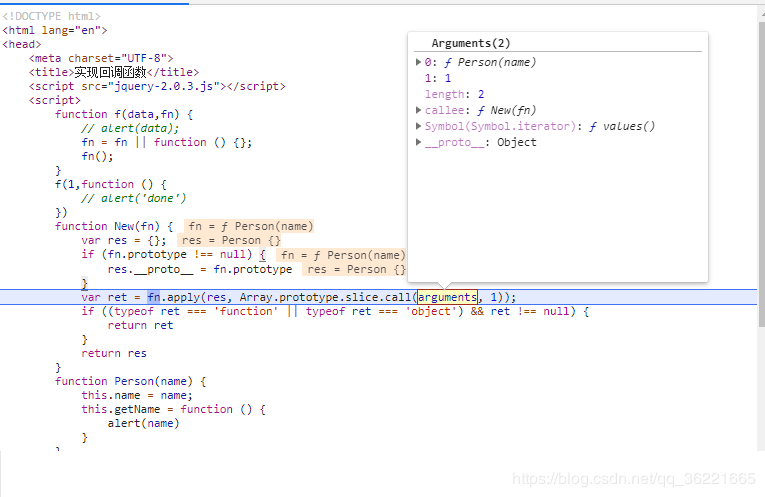
Task: Click the 'function New(fn) {' line
Action: [x=114, y=226]
